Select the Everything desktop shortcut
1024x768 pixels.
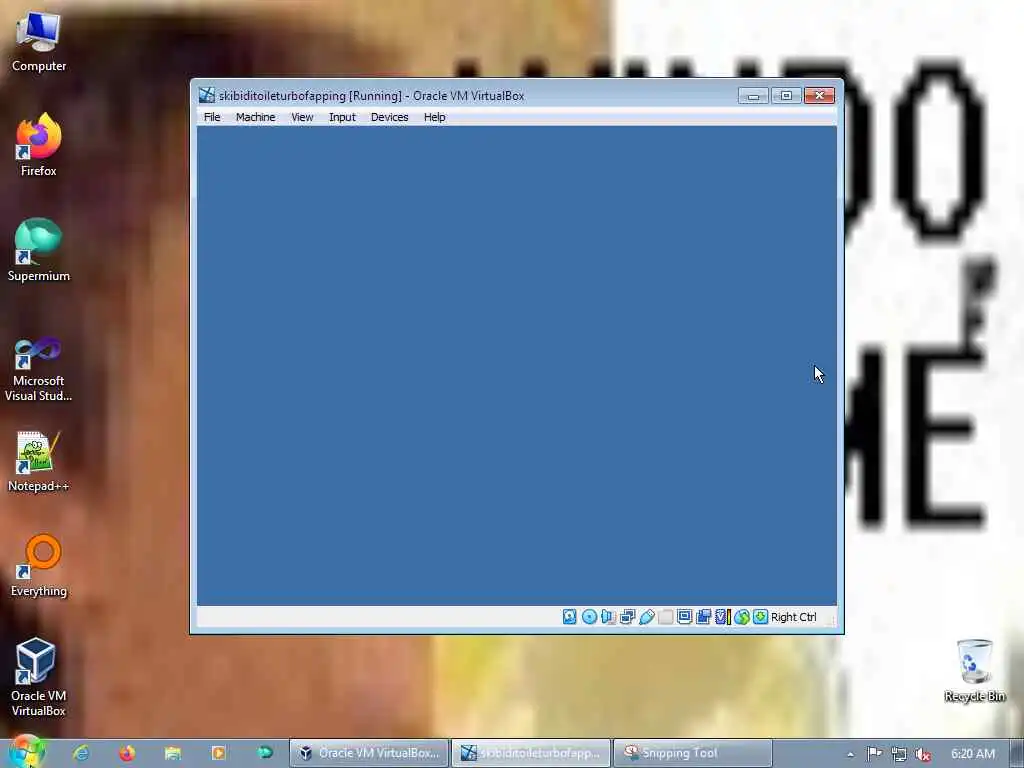coord(39,565)
